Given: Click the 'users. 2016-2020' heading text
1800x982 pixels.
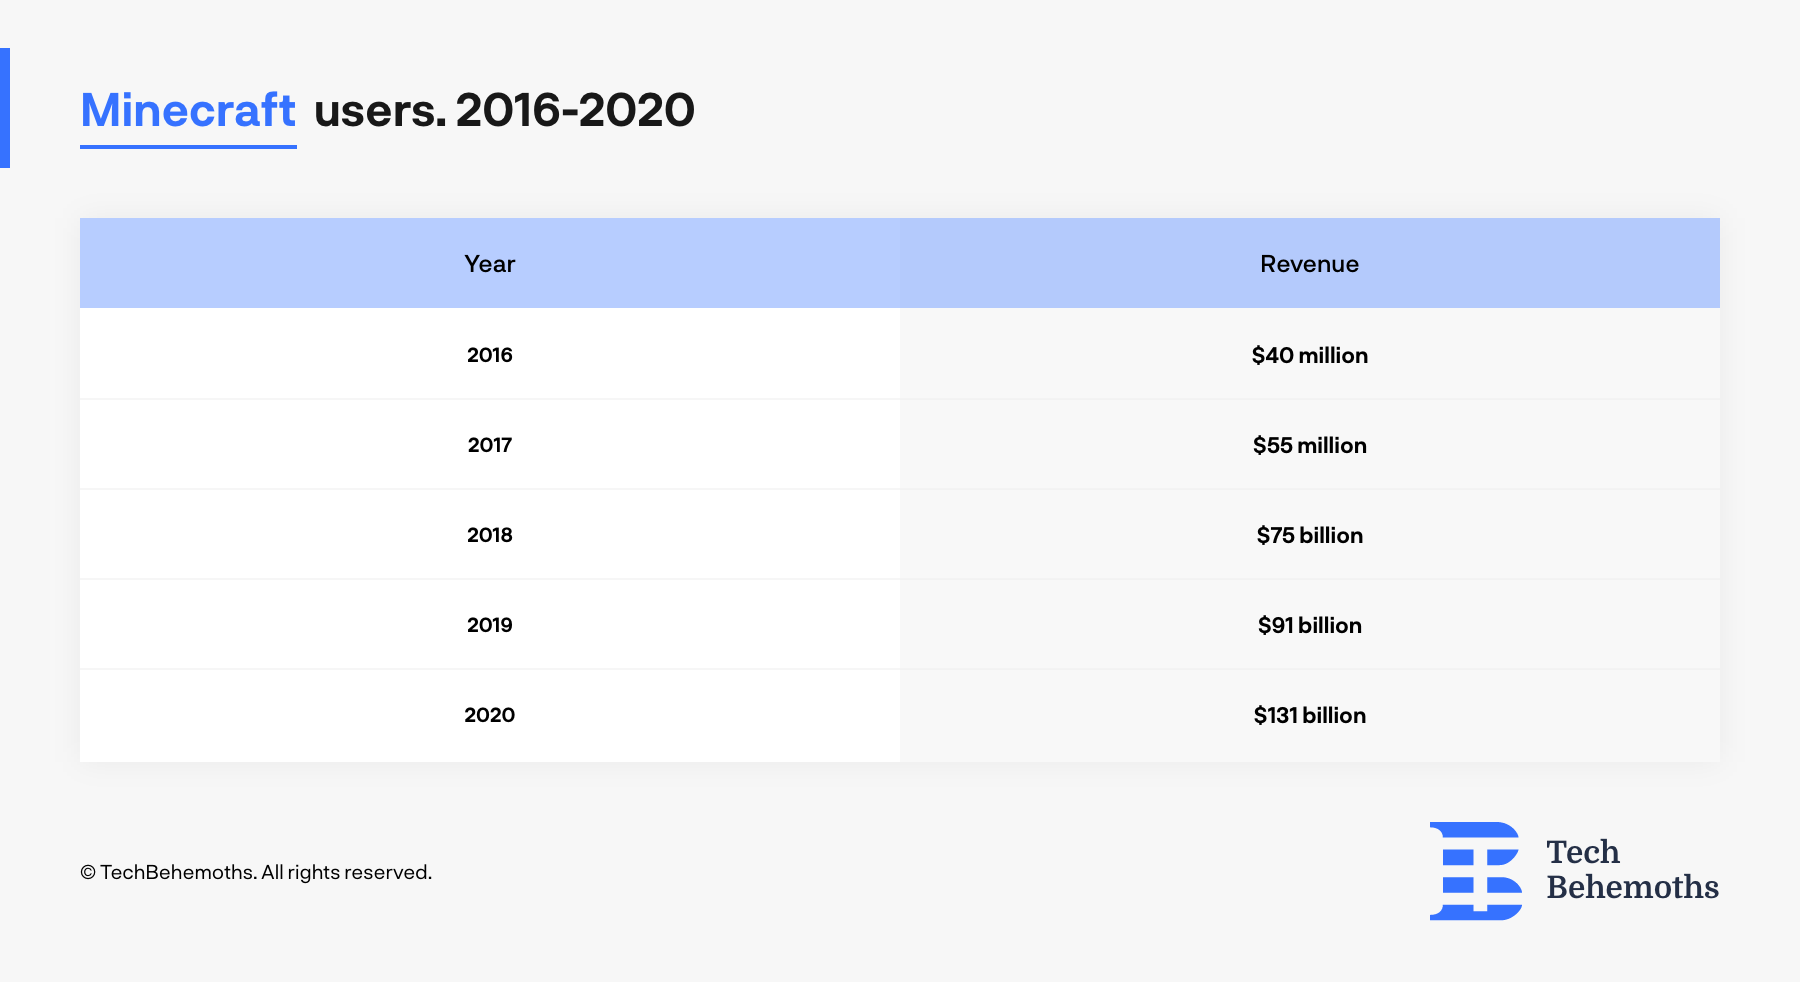Looking at the screenshot, I should click(x=504, y=110).
